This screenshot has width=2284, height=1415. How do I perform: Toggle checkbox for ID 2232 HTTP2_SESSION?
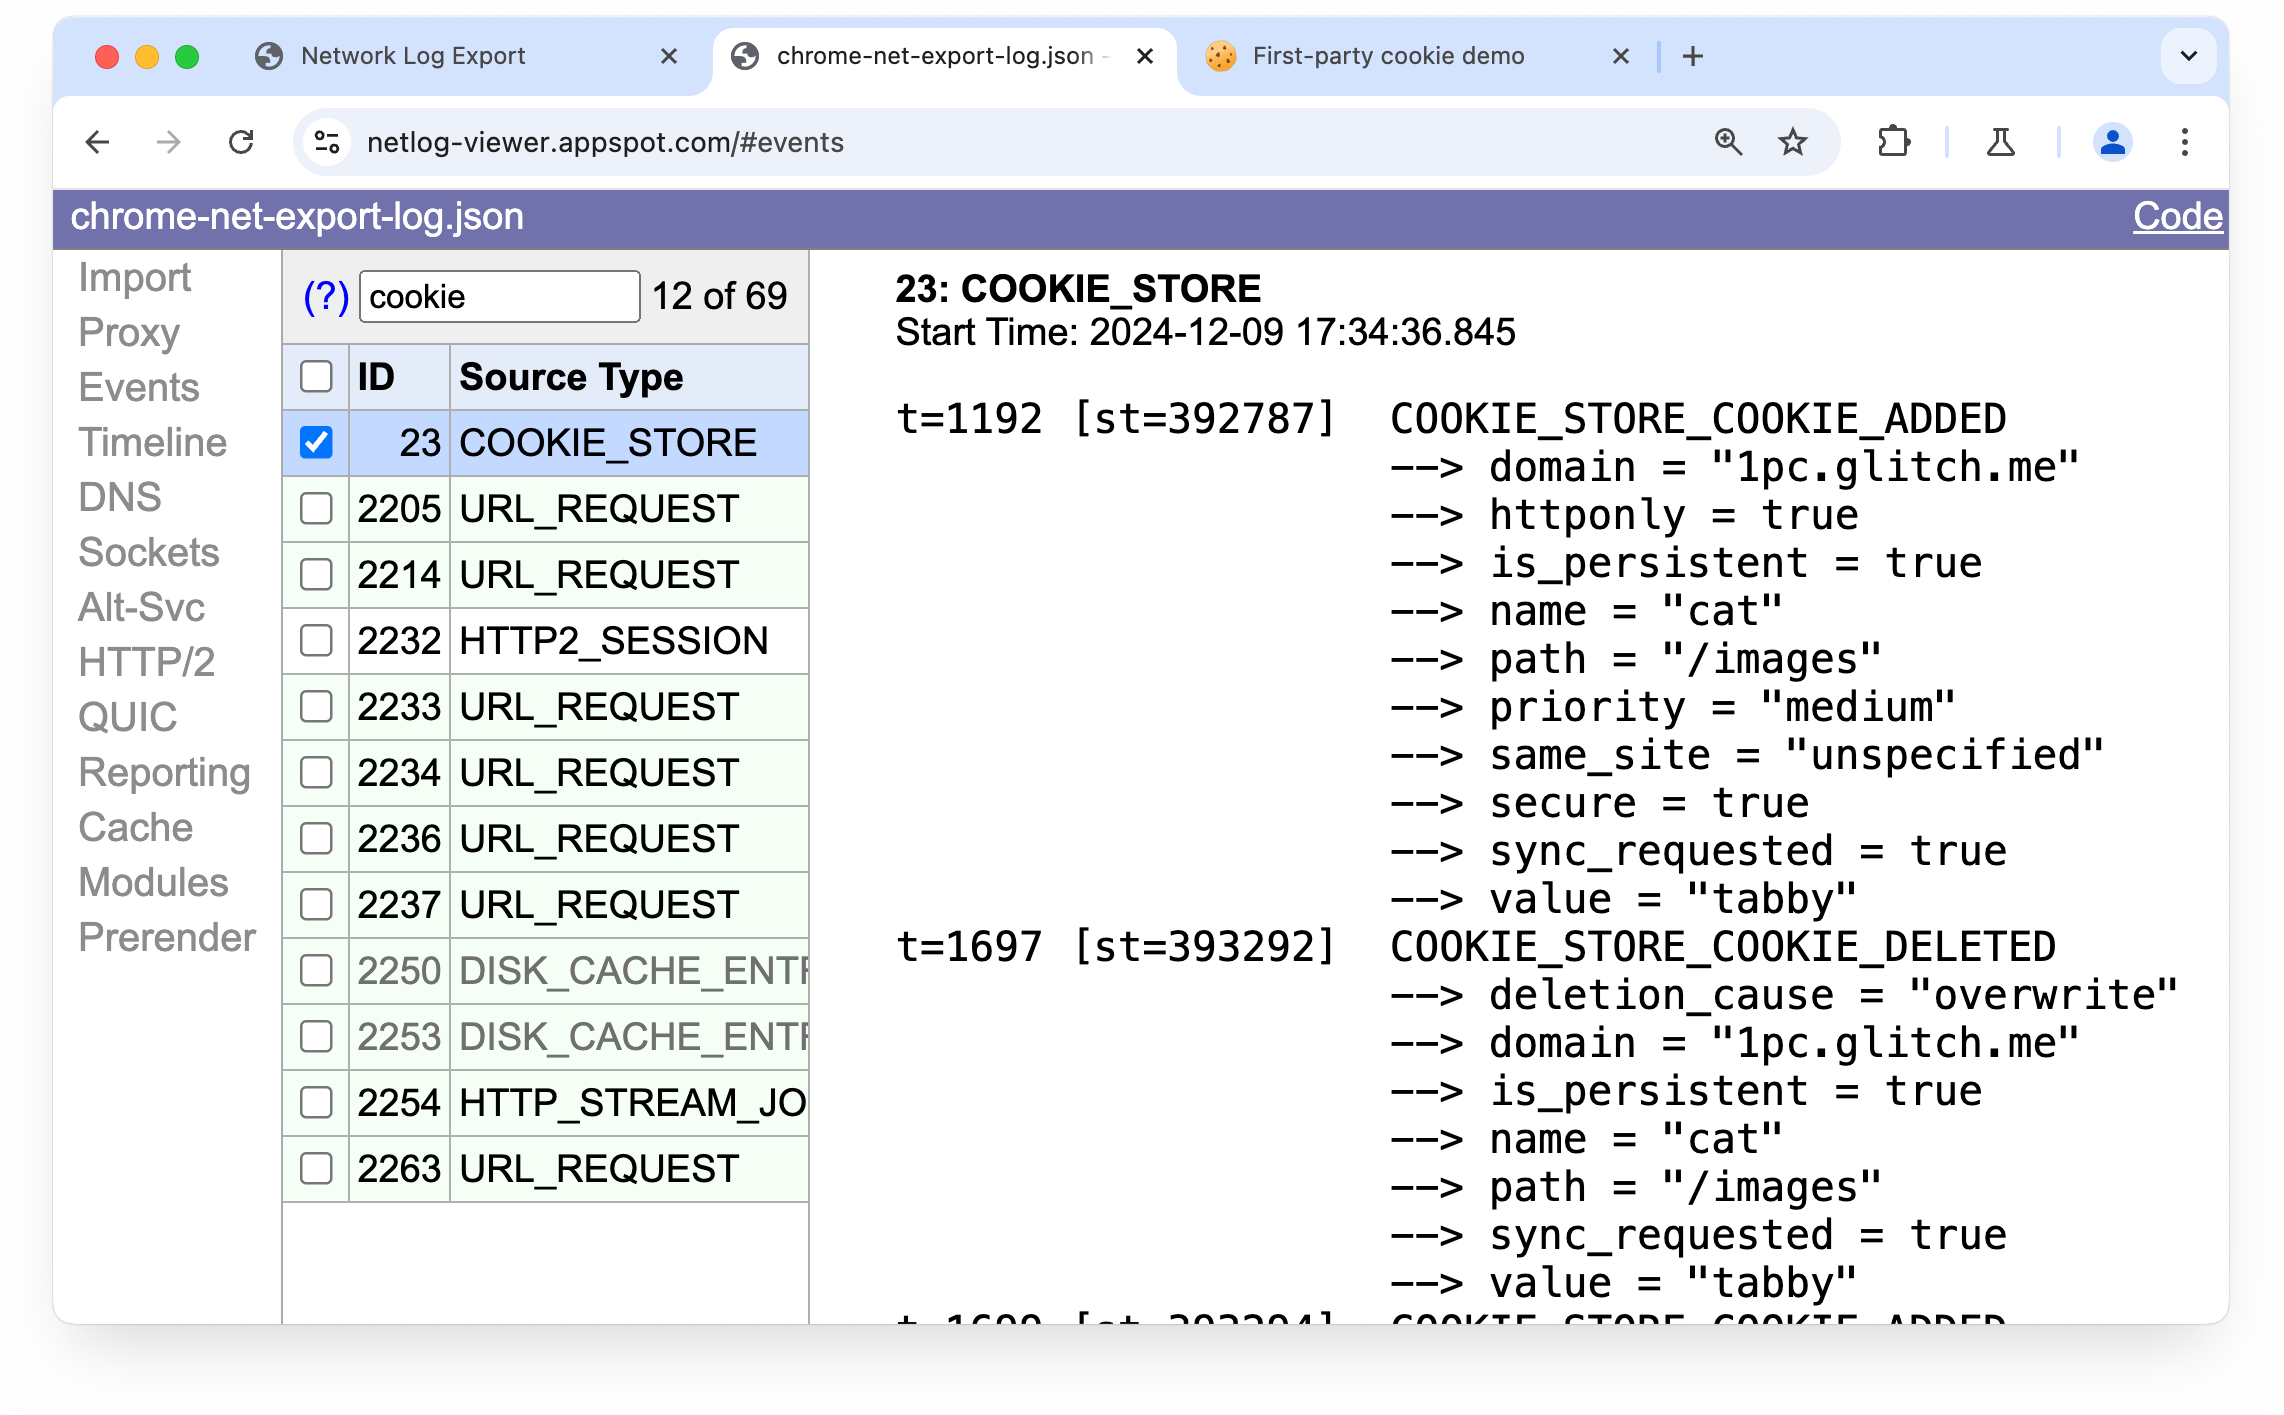point(315,640)
